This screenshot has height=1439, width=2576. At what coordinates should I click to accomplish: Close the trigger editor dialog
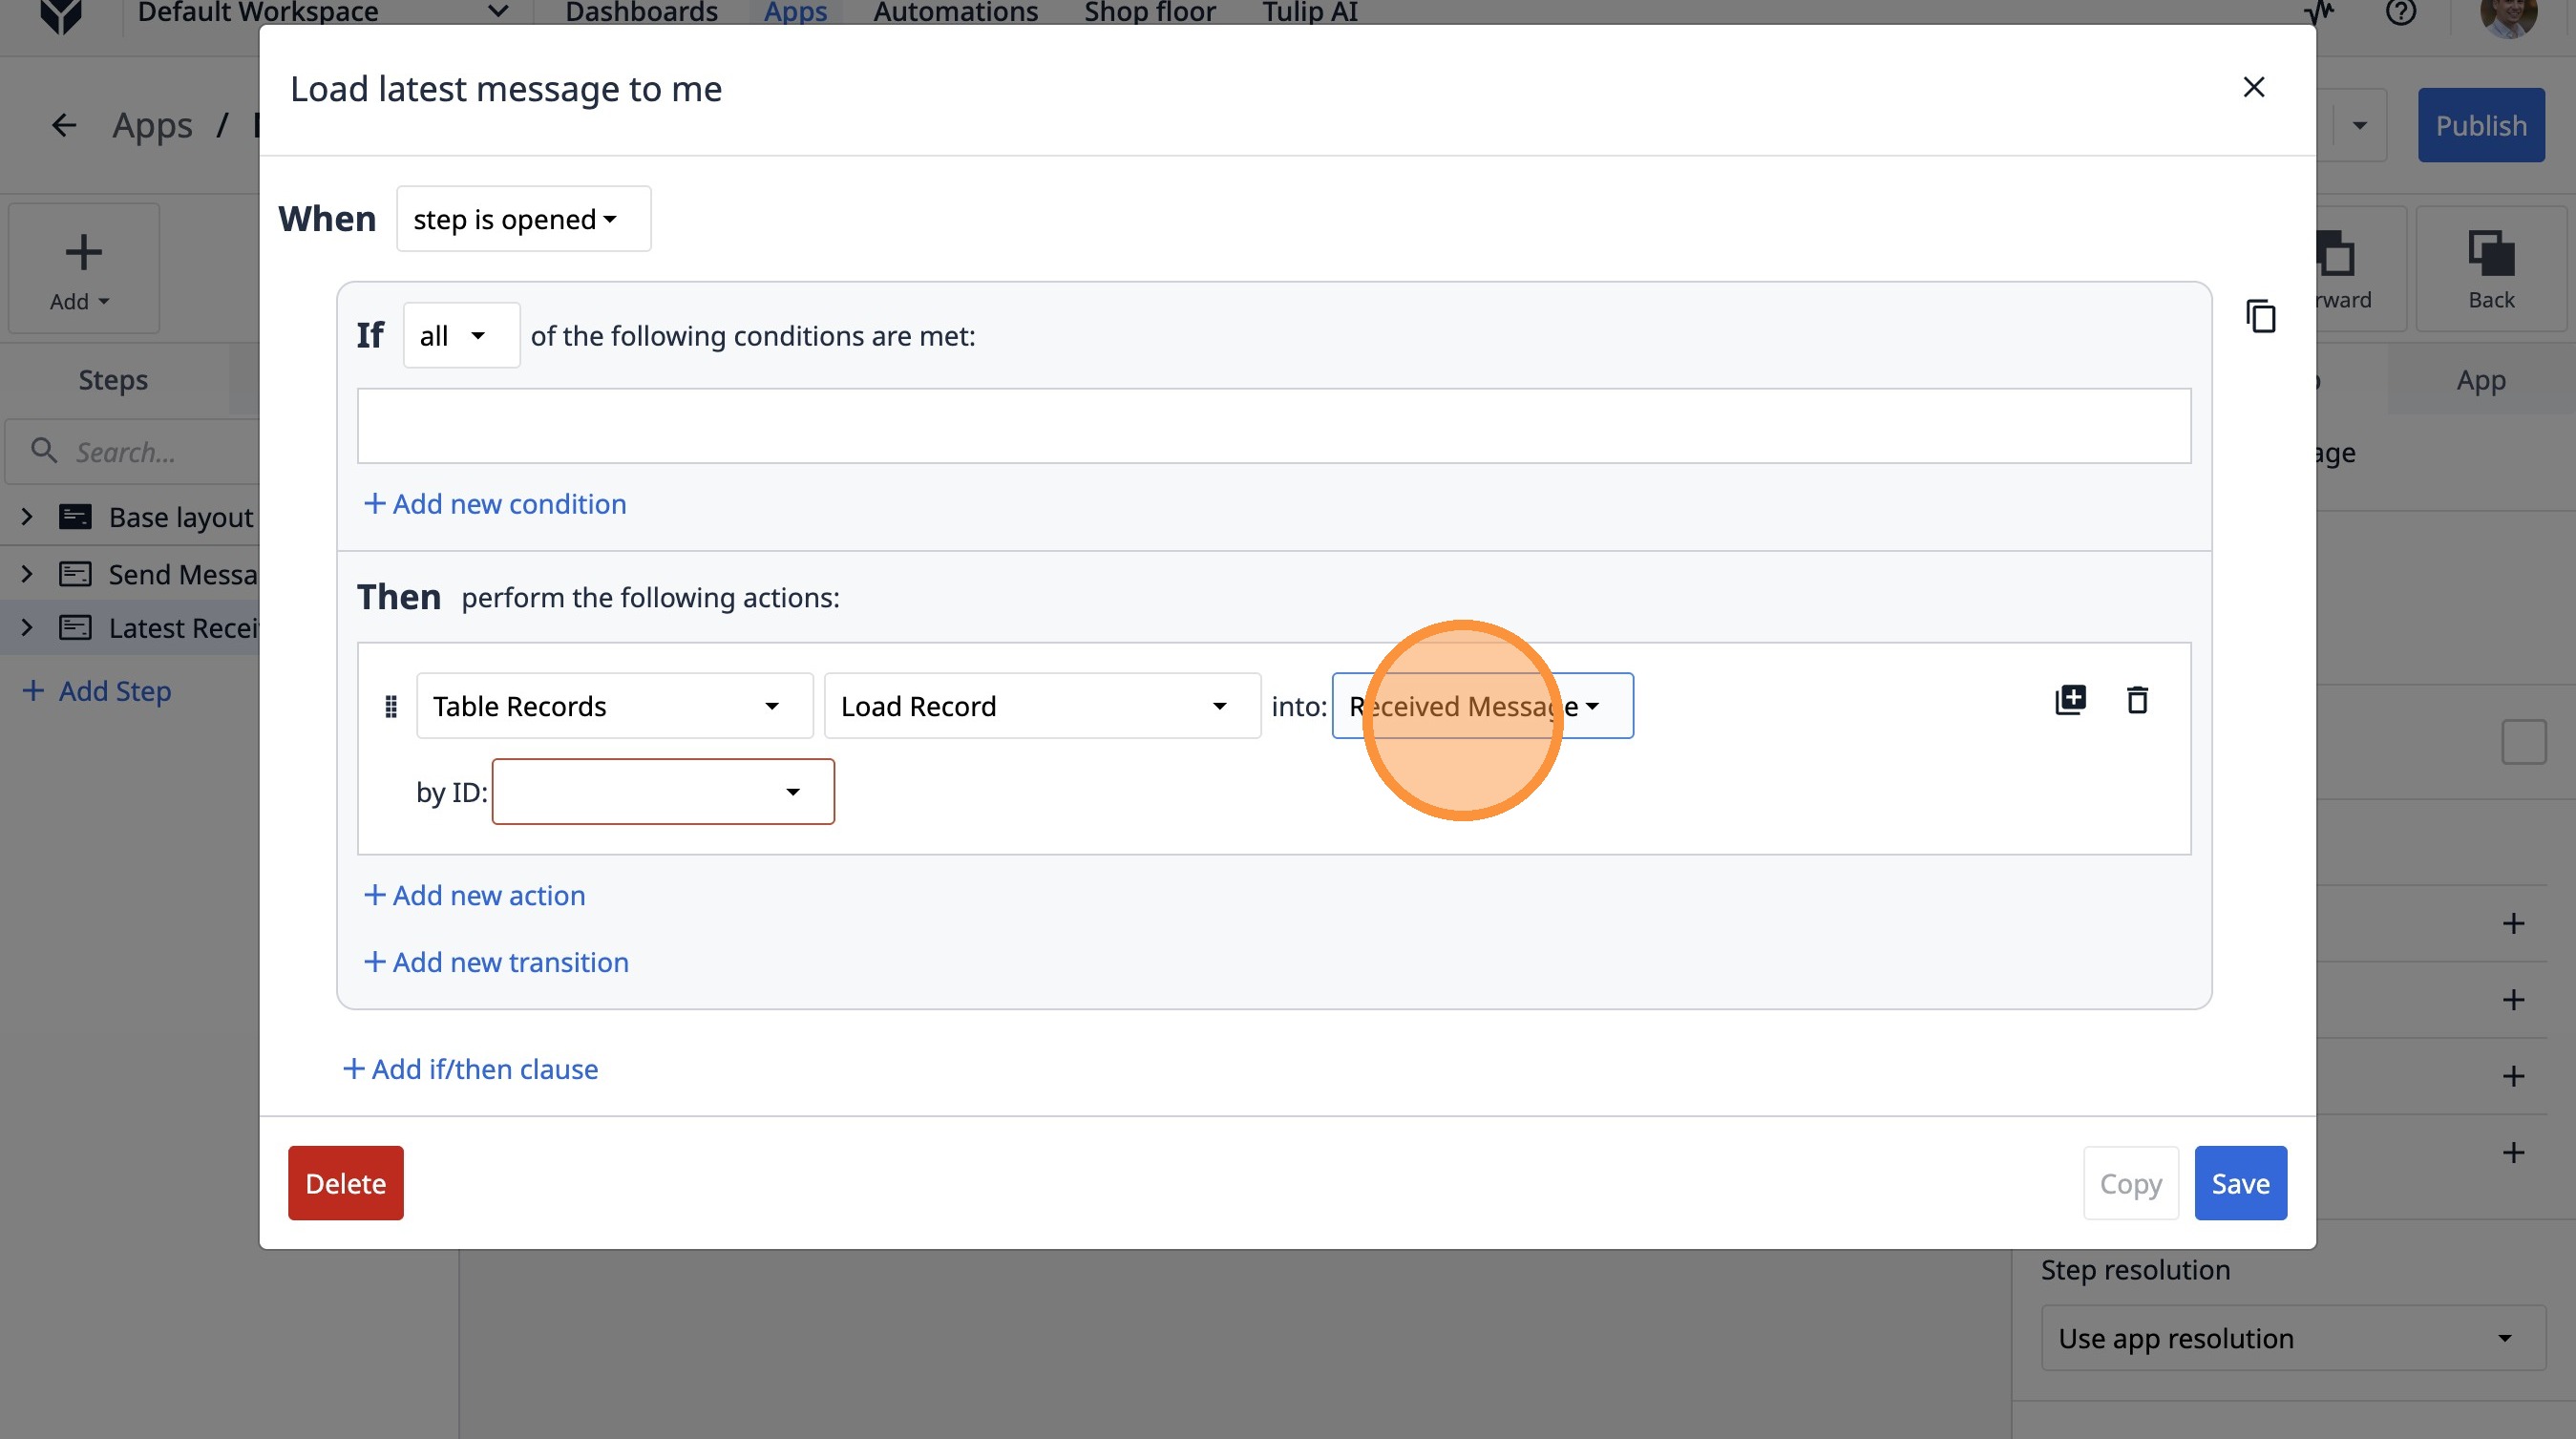tap(2253, 88)
